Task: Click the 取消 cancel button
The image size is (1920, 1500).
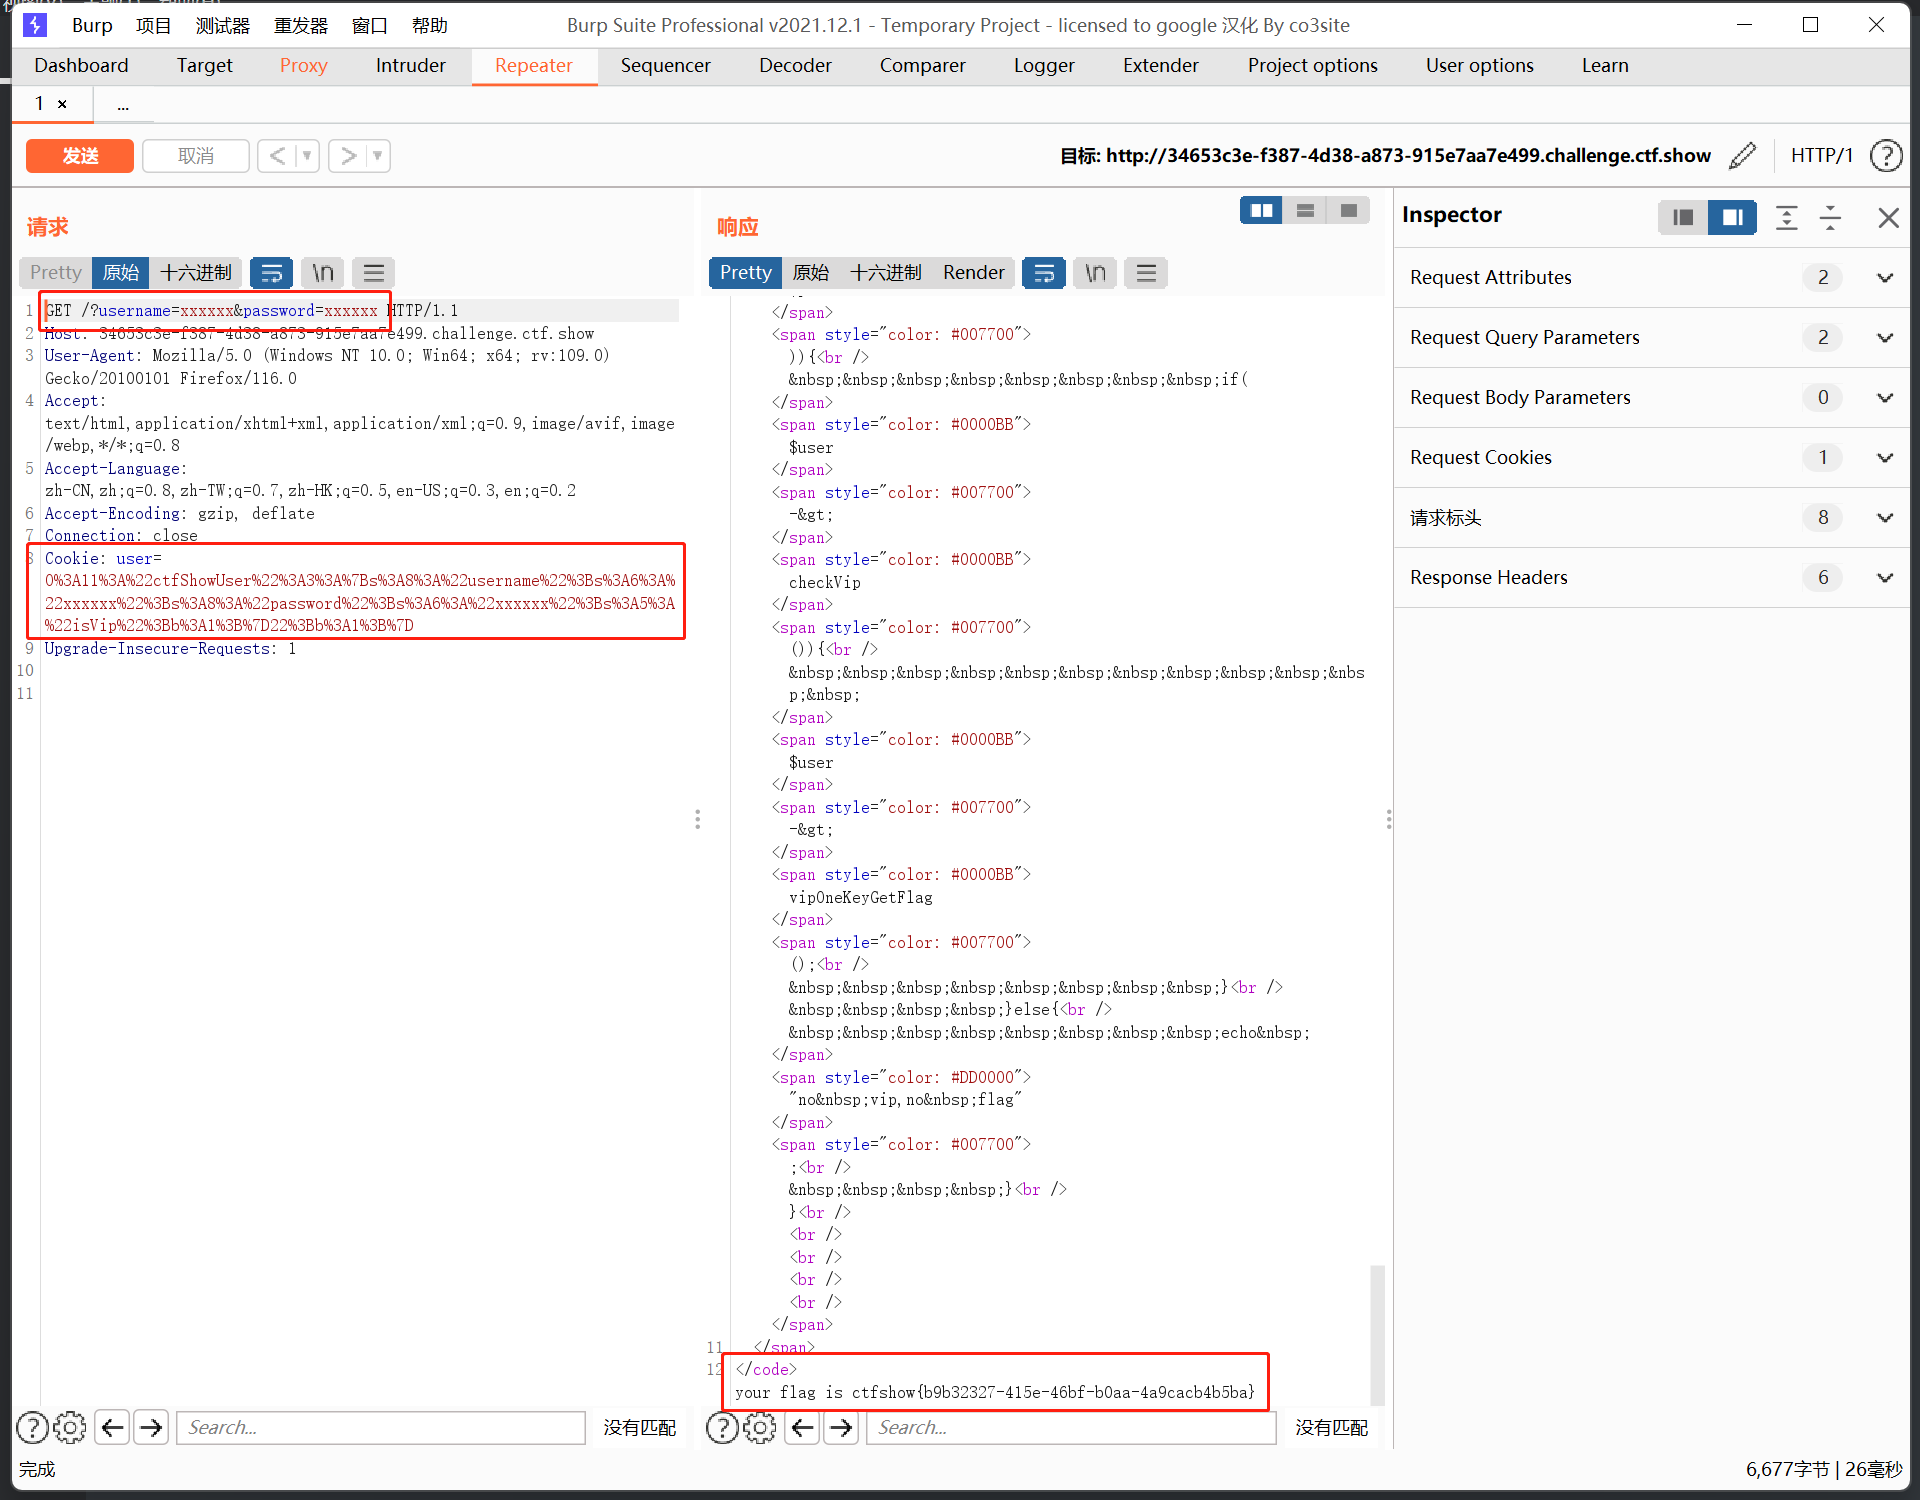Action: tap(195, 155)
